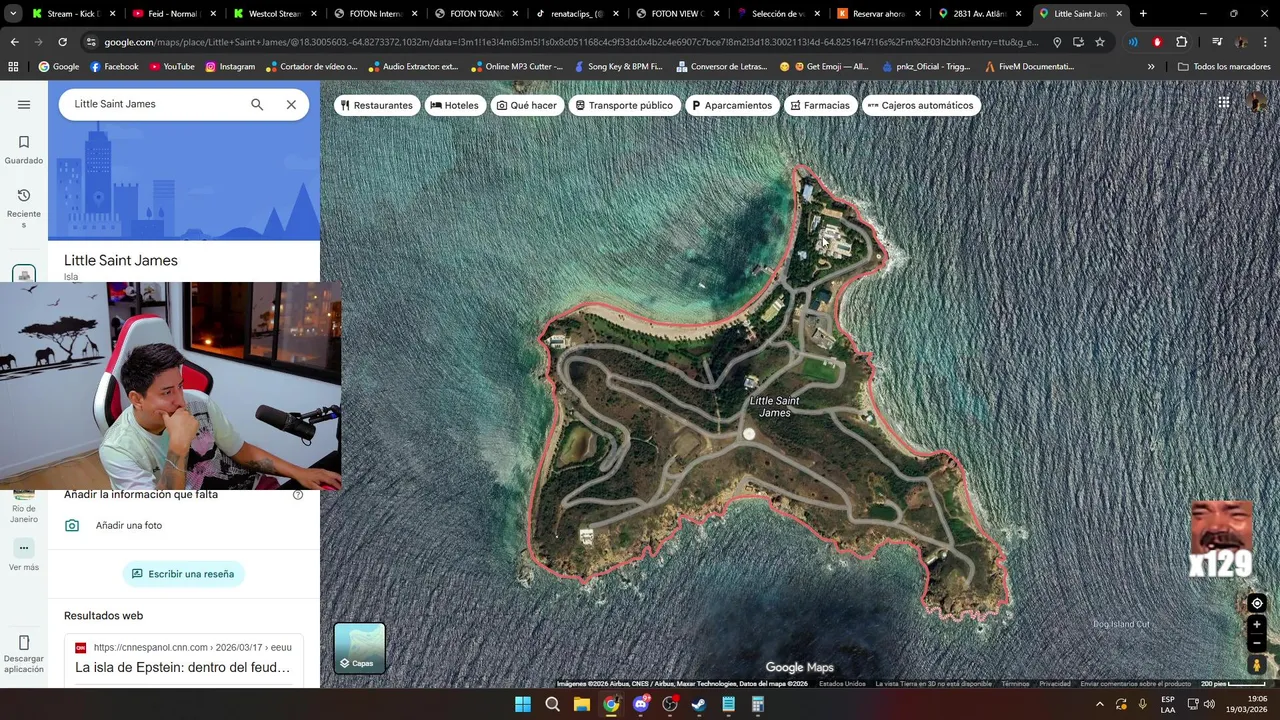Switch to the 2831 Av. Atlántica tab

[x=980, y=14]
